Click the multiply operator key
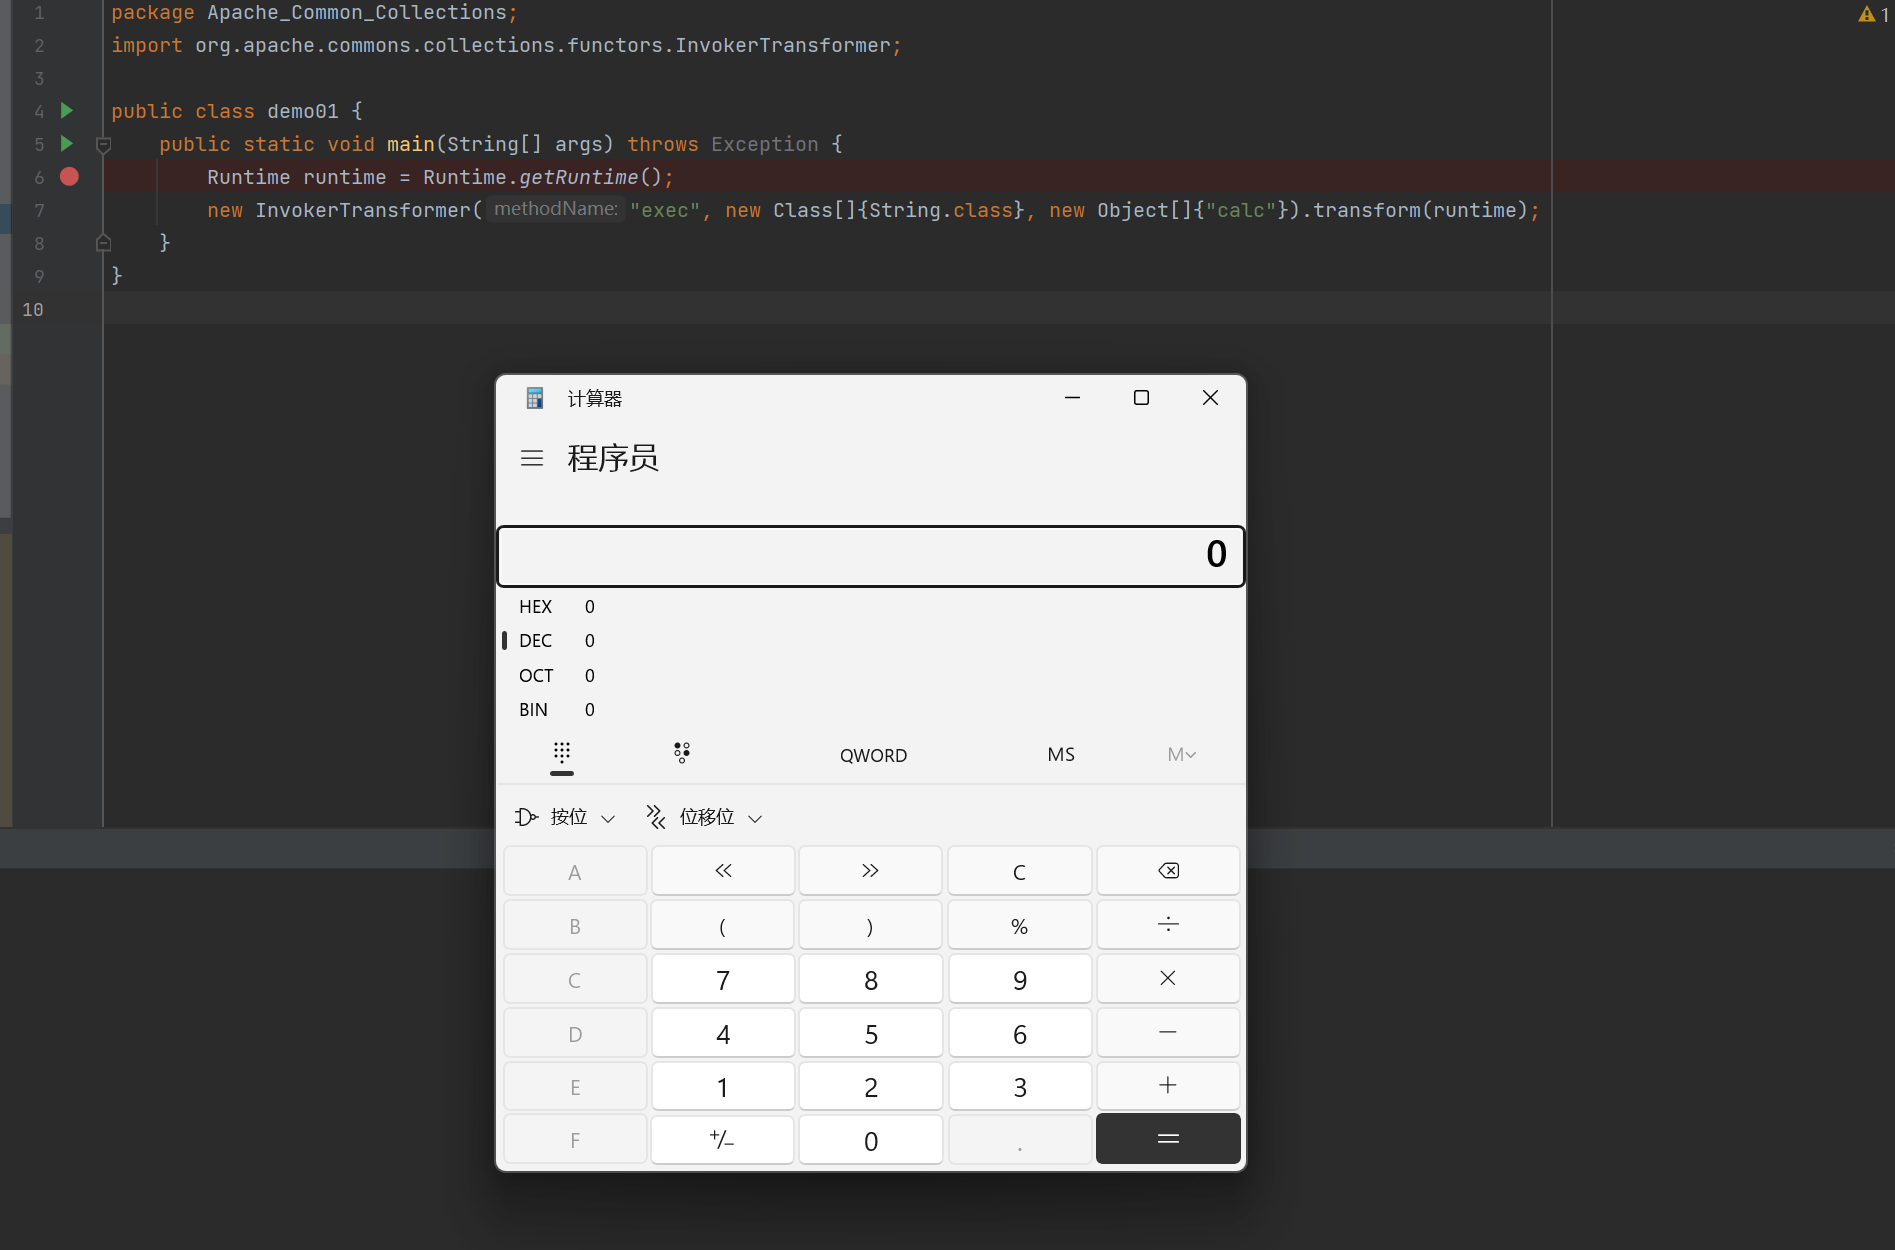 [1168, 979]
